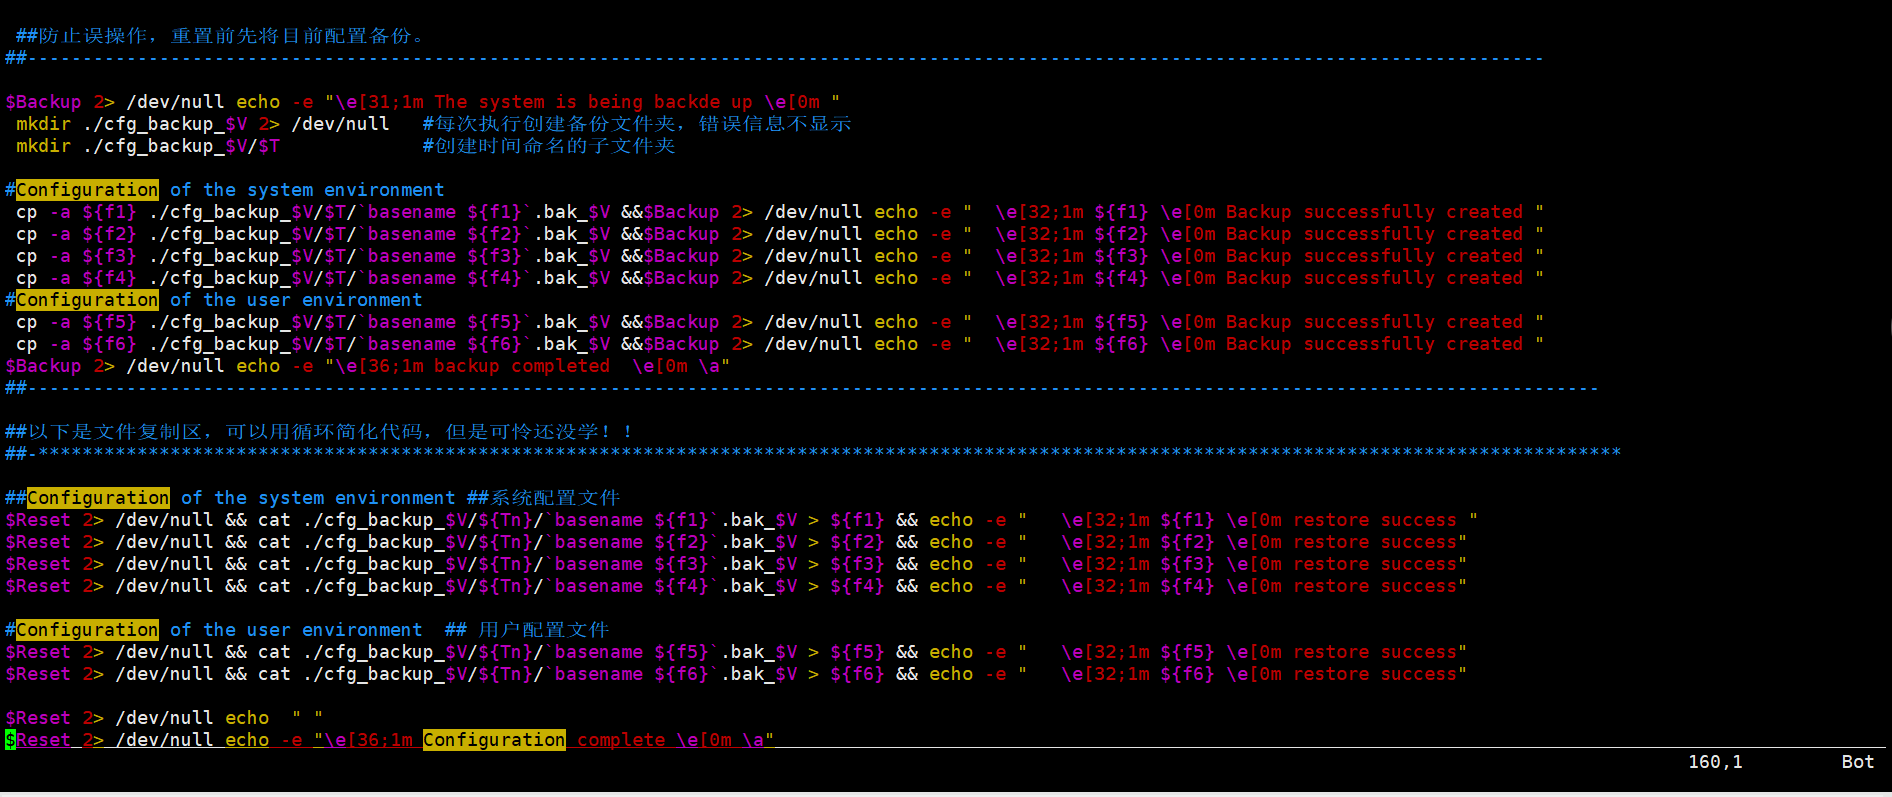Click the asterisk separator comment line

(x=813, y=454)
